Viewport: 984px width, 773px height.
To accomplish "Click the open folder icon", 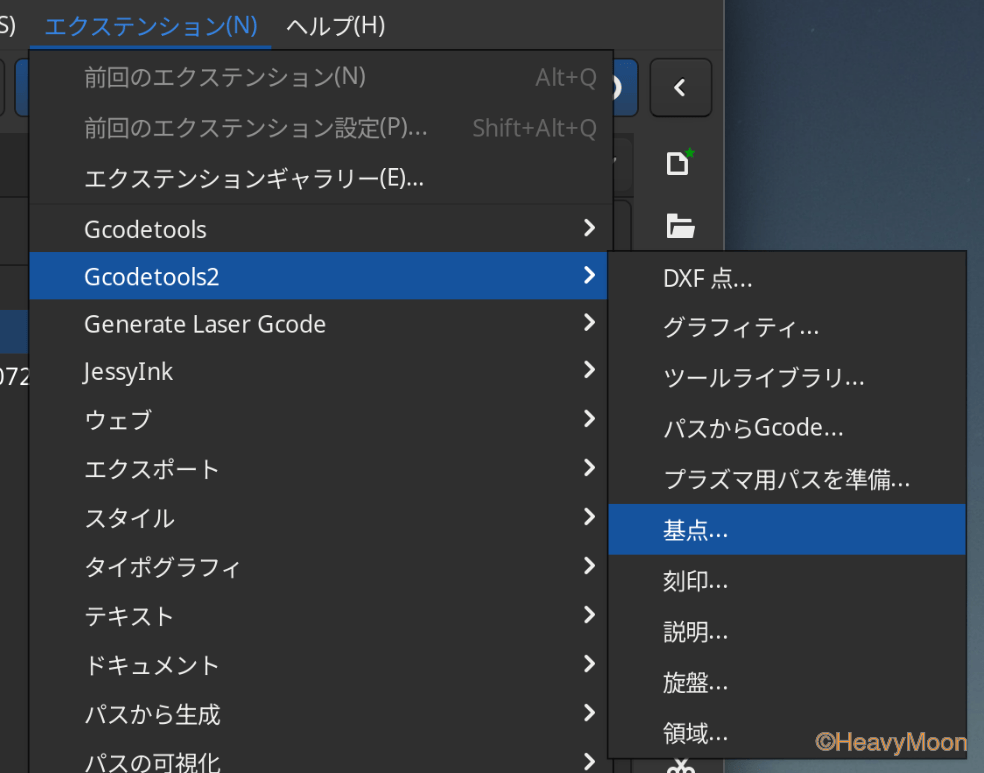I will click(x=680, y=227).
